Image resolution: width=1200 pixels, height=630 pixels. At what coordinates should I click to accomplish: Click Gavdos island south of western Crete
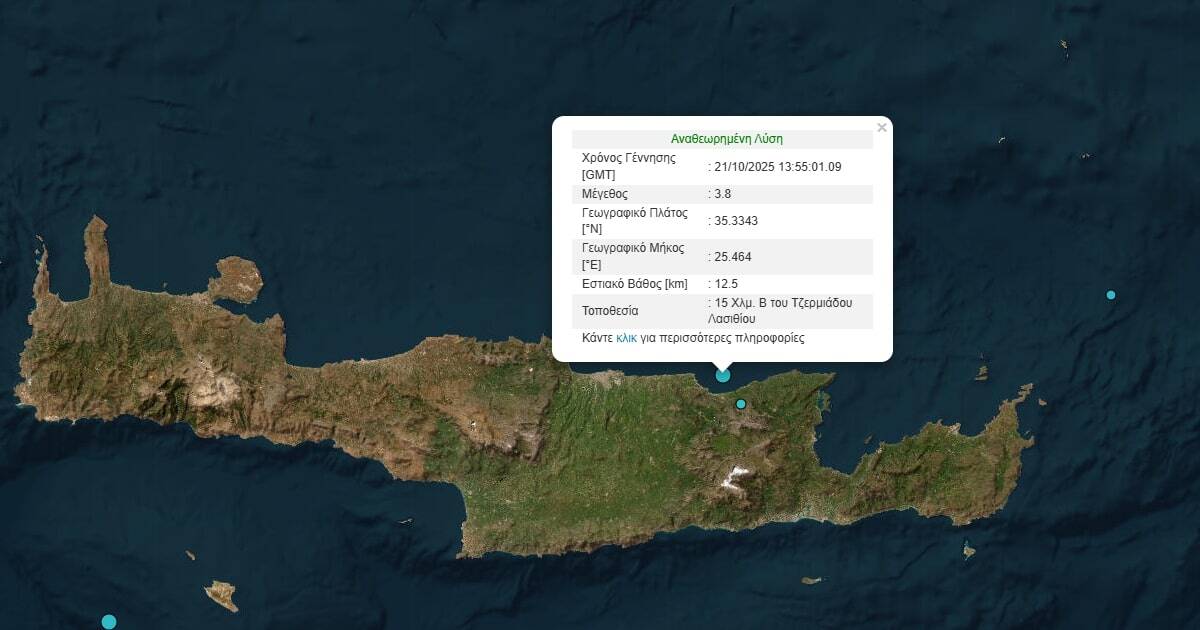point(222,595)
